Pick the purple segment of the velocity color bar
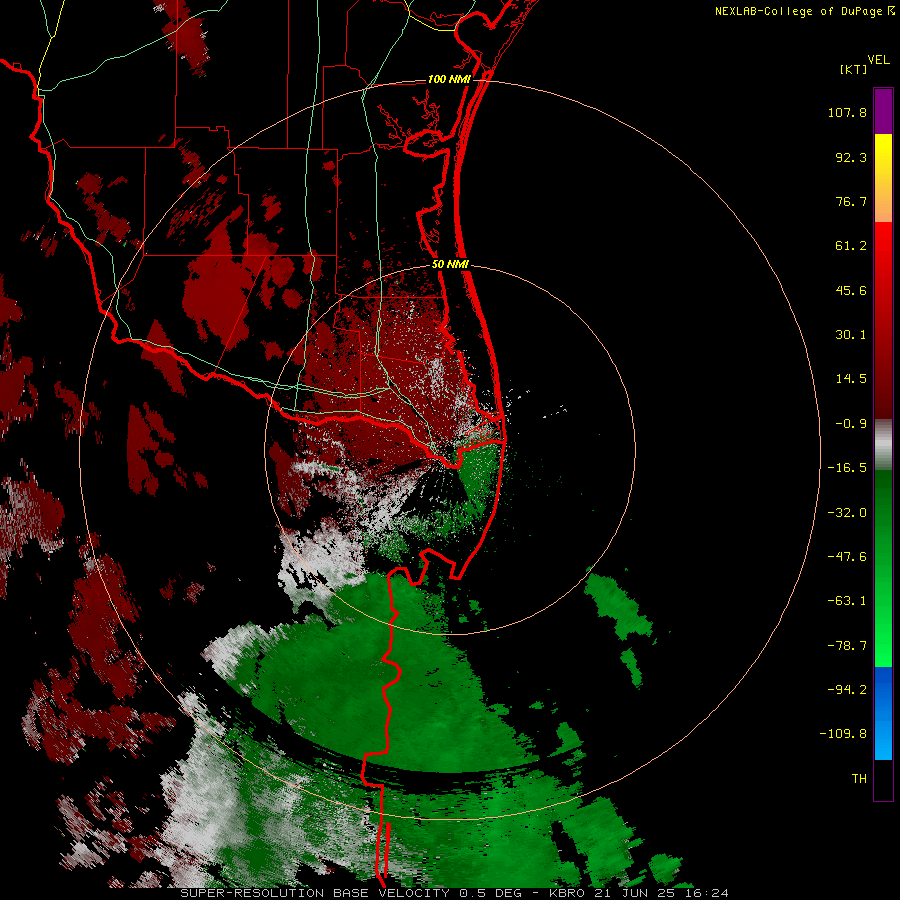Screen dimensions: 900x900 [x=883, y=111]
